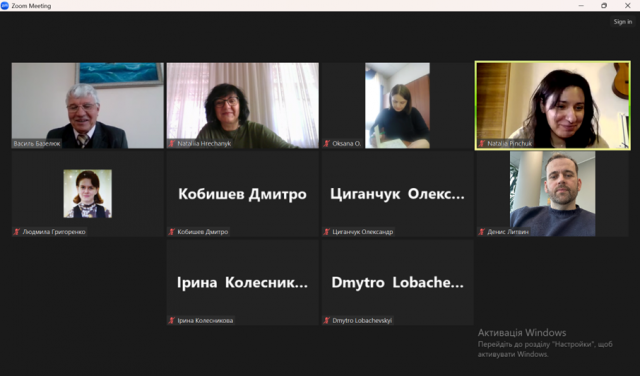This screenshot has width=640, height=376.
Task: Click muted mic icon beside Людмила Григоренко
Action: click(x=17, y=232)
